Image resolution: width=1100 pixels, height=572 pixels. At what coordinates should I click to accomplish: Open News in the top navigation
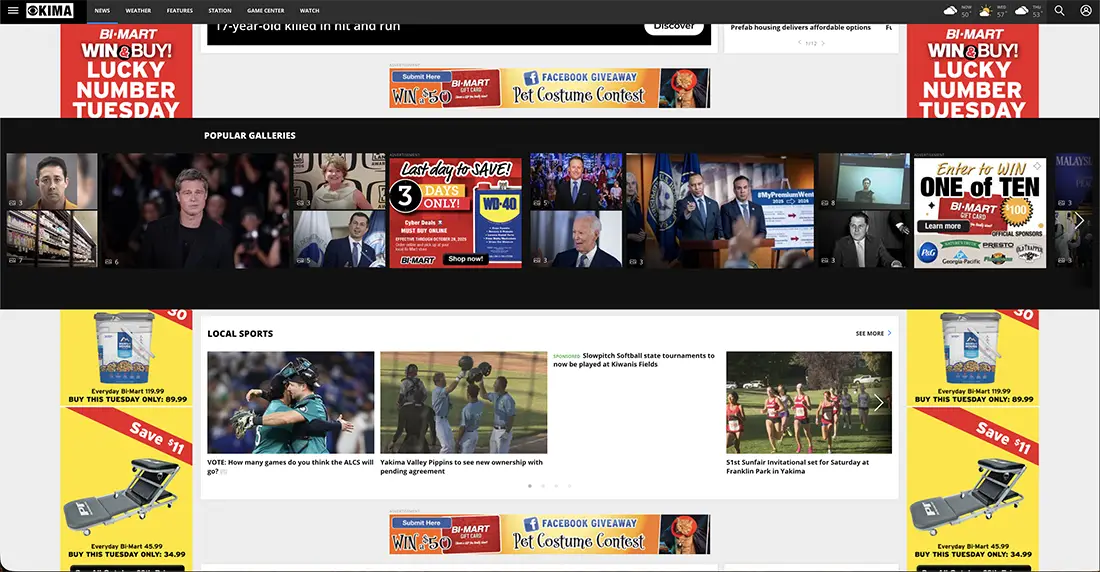[x=102, y=11]
